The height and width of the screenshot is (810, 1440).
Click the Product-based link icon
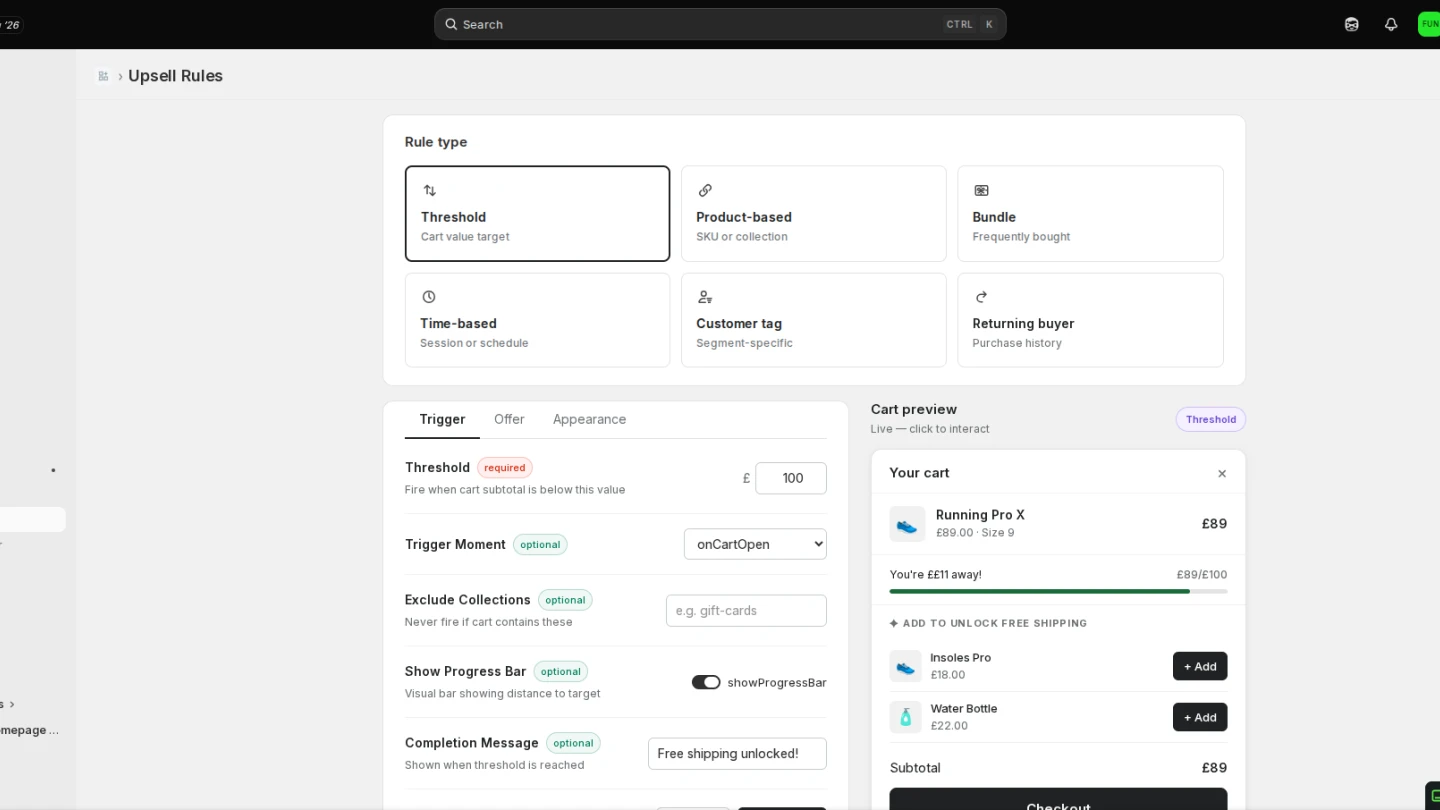pos(705,190)
